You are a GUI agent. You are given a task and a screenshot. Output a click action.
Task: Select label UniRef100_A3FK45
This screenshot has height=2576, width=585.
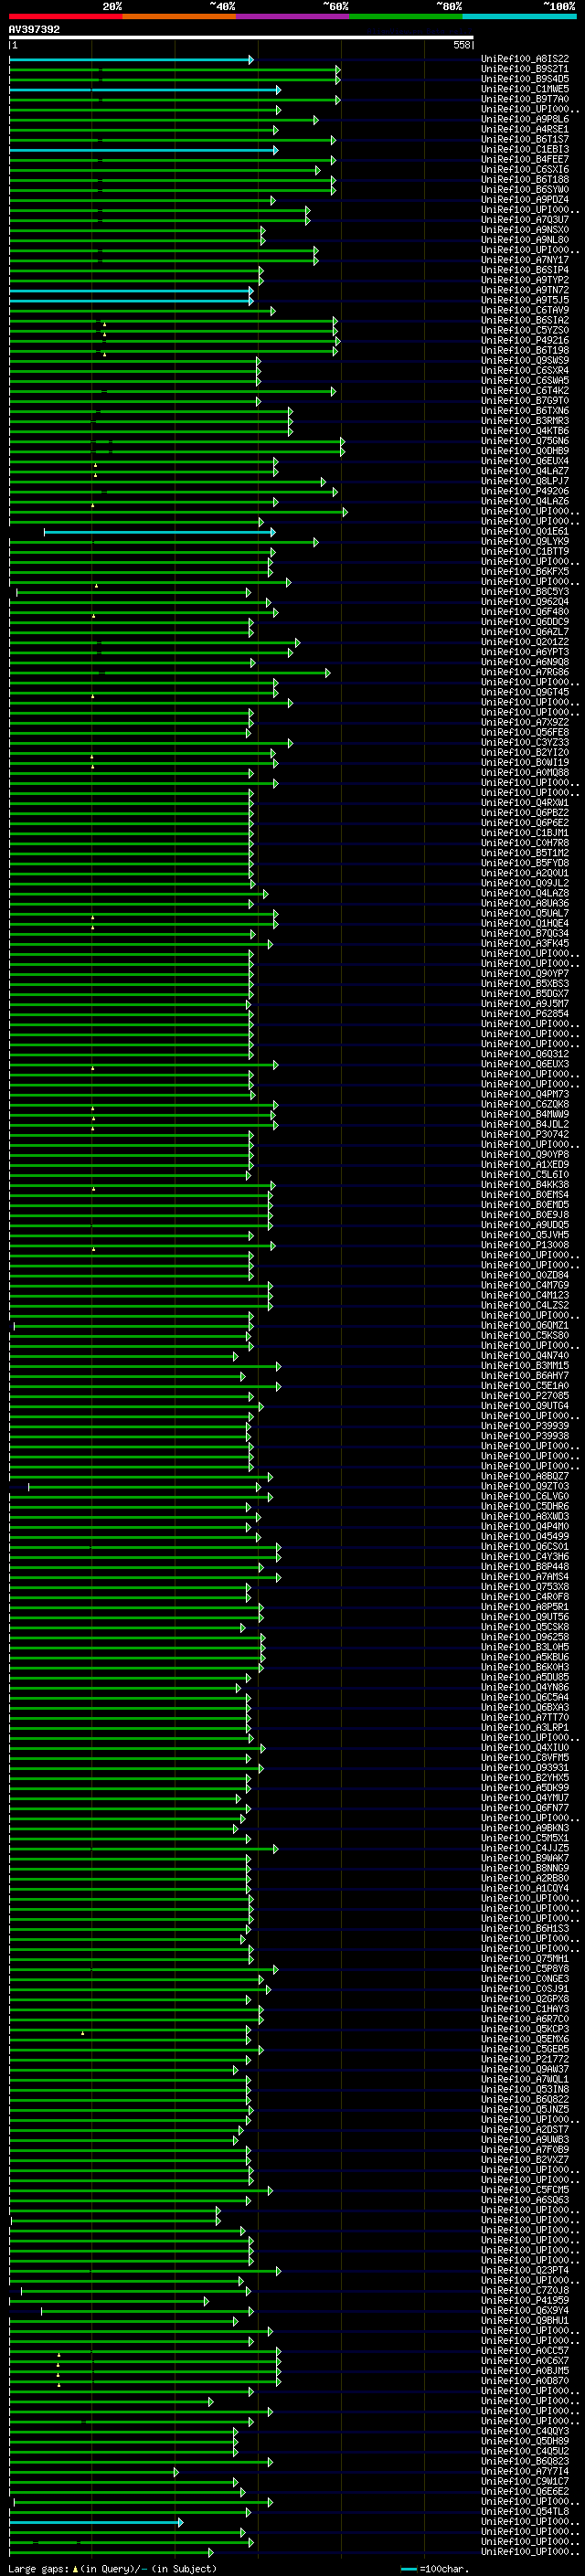525,943
